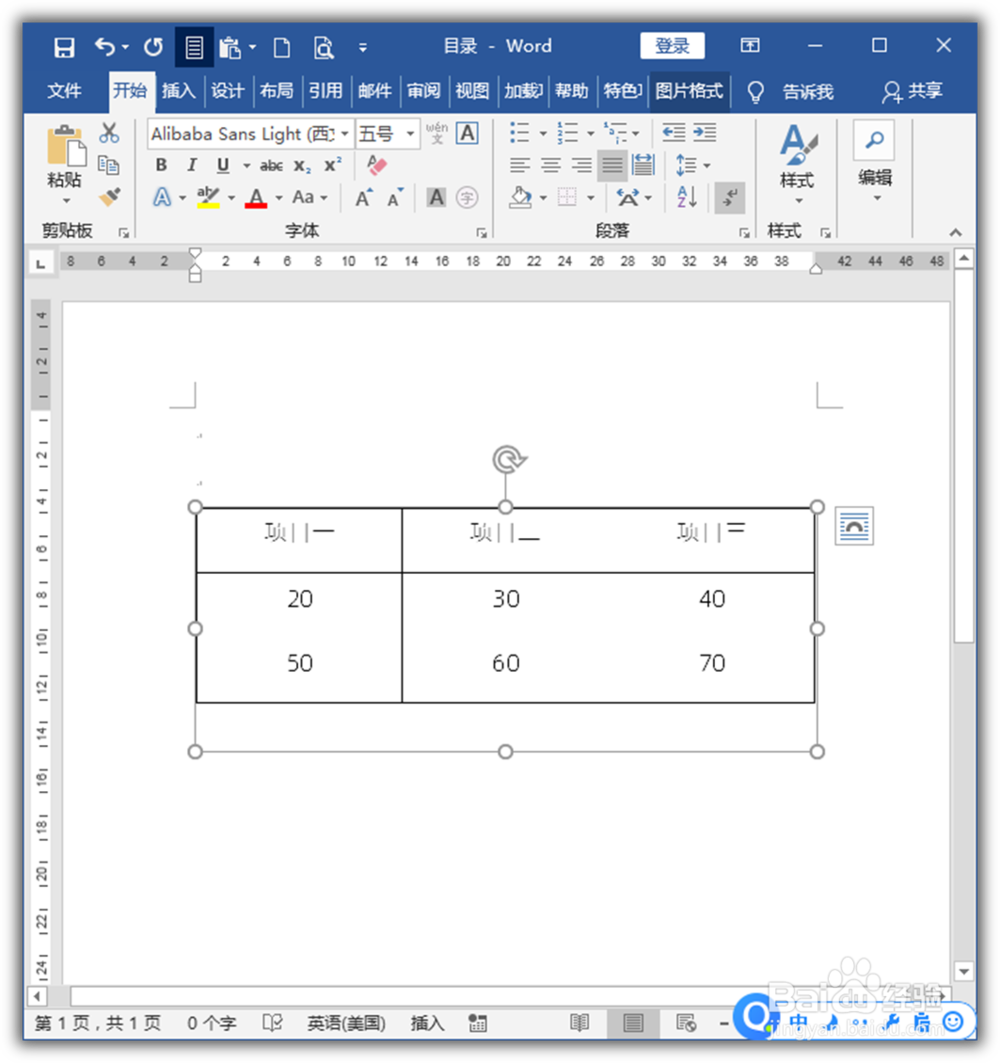Image resolution: width=1000 pixels, height=1063 pixels.
Task: Copy selection with the copy icon
Action: point(108,165)
